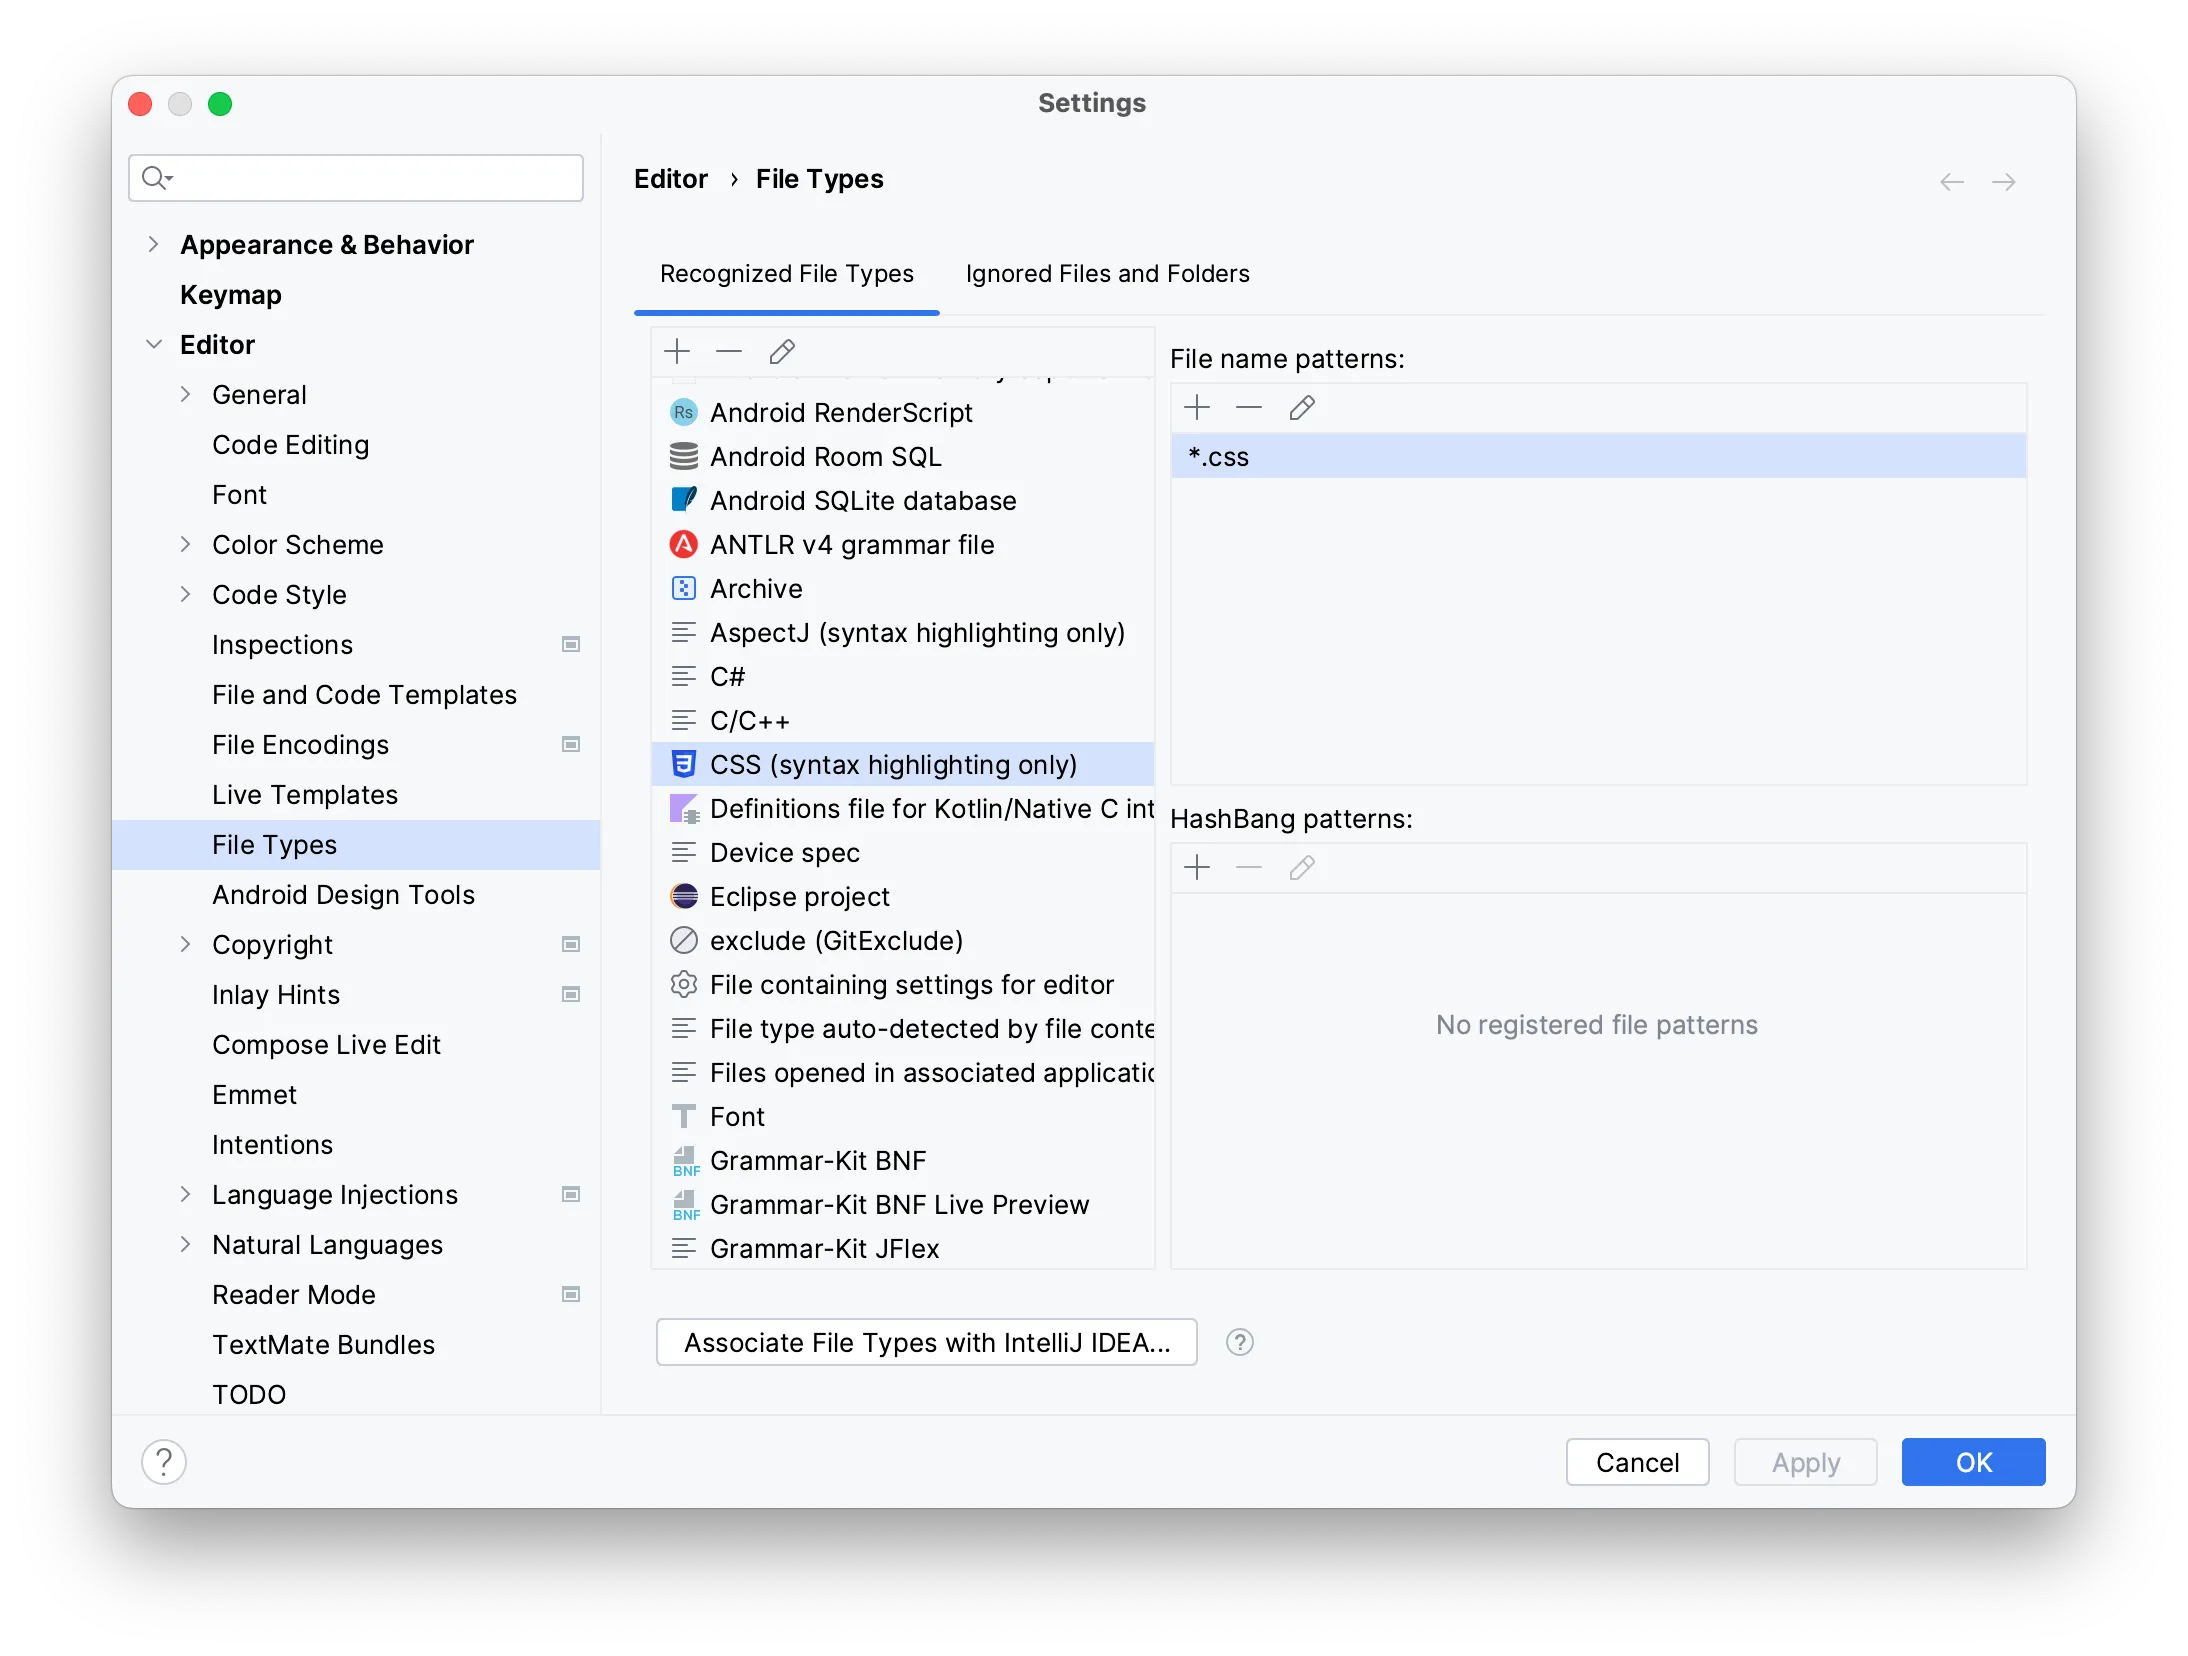The height and width of the screenshot is (1656, 2188).
Task: Expand the Color Scheme subtree
Action: pos(185,545)
